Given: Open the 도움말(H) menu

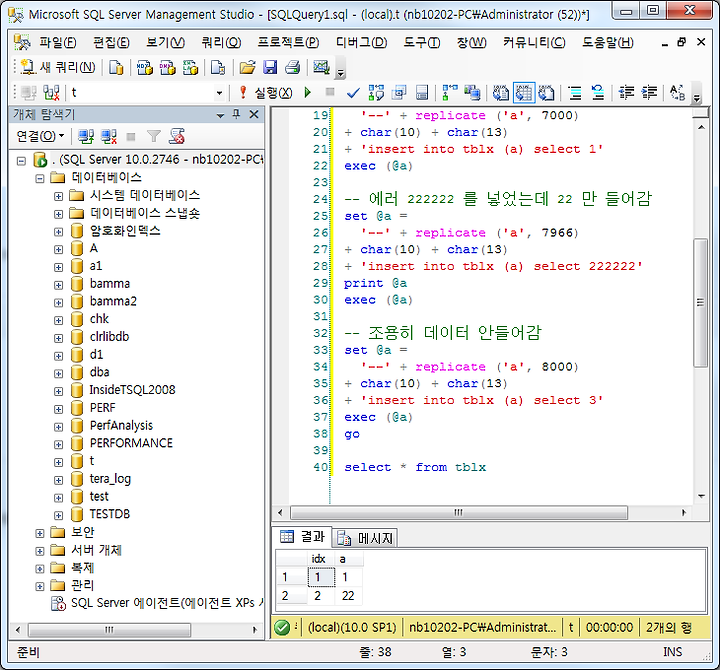Looking at the screenshot, I should tap(608, 43).
